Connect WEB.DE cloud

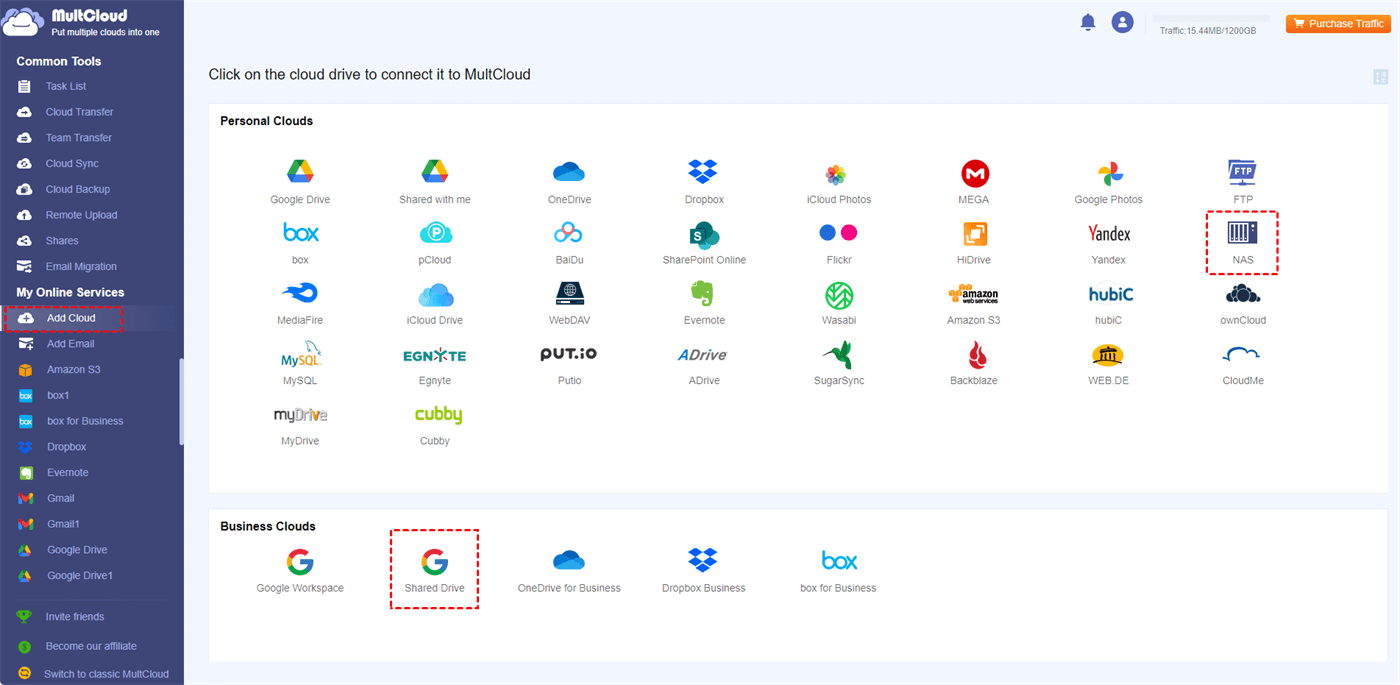pyautogui.click(x=1108, y=355)
